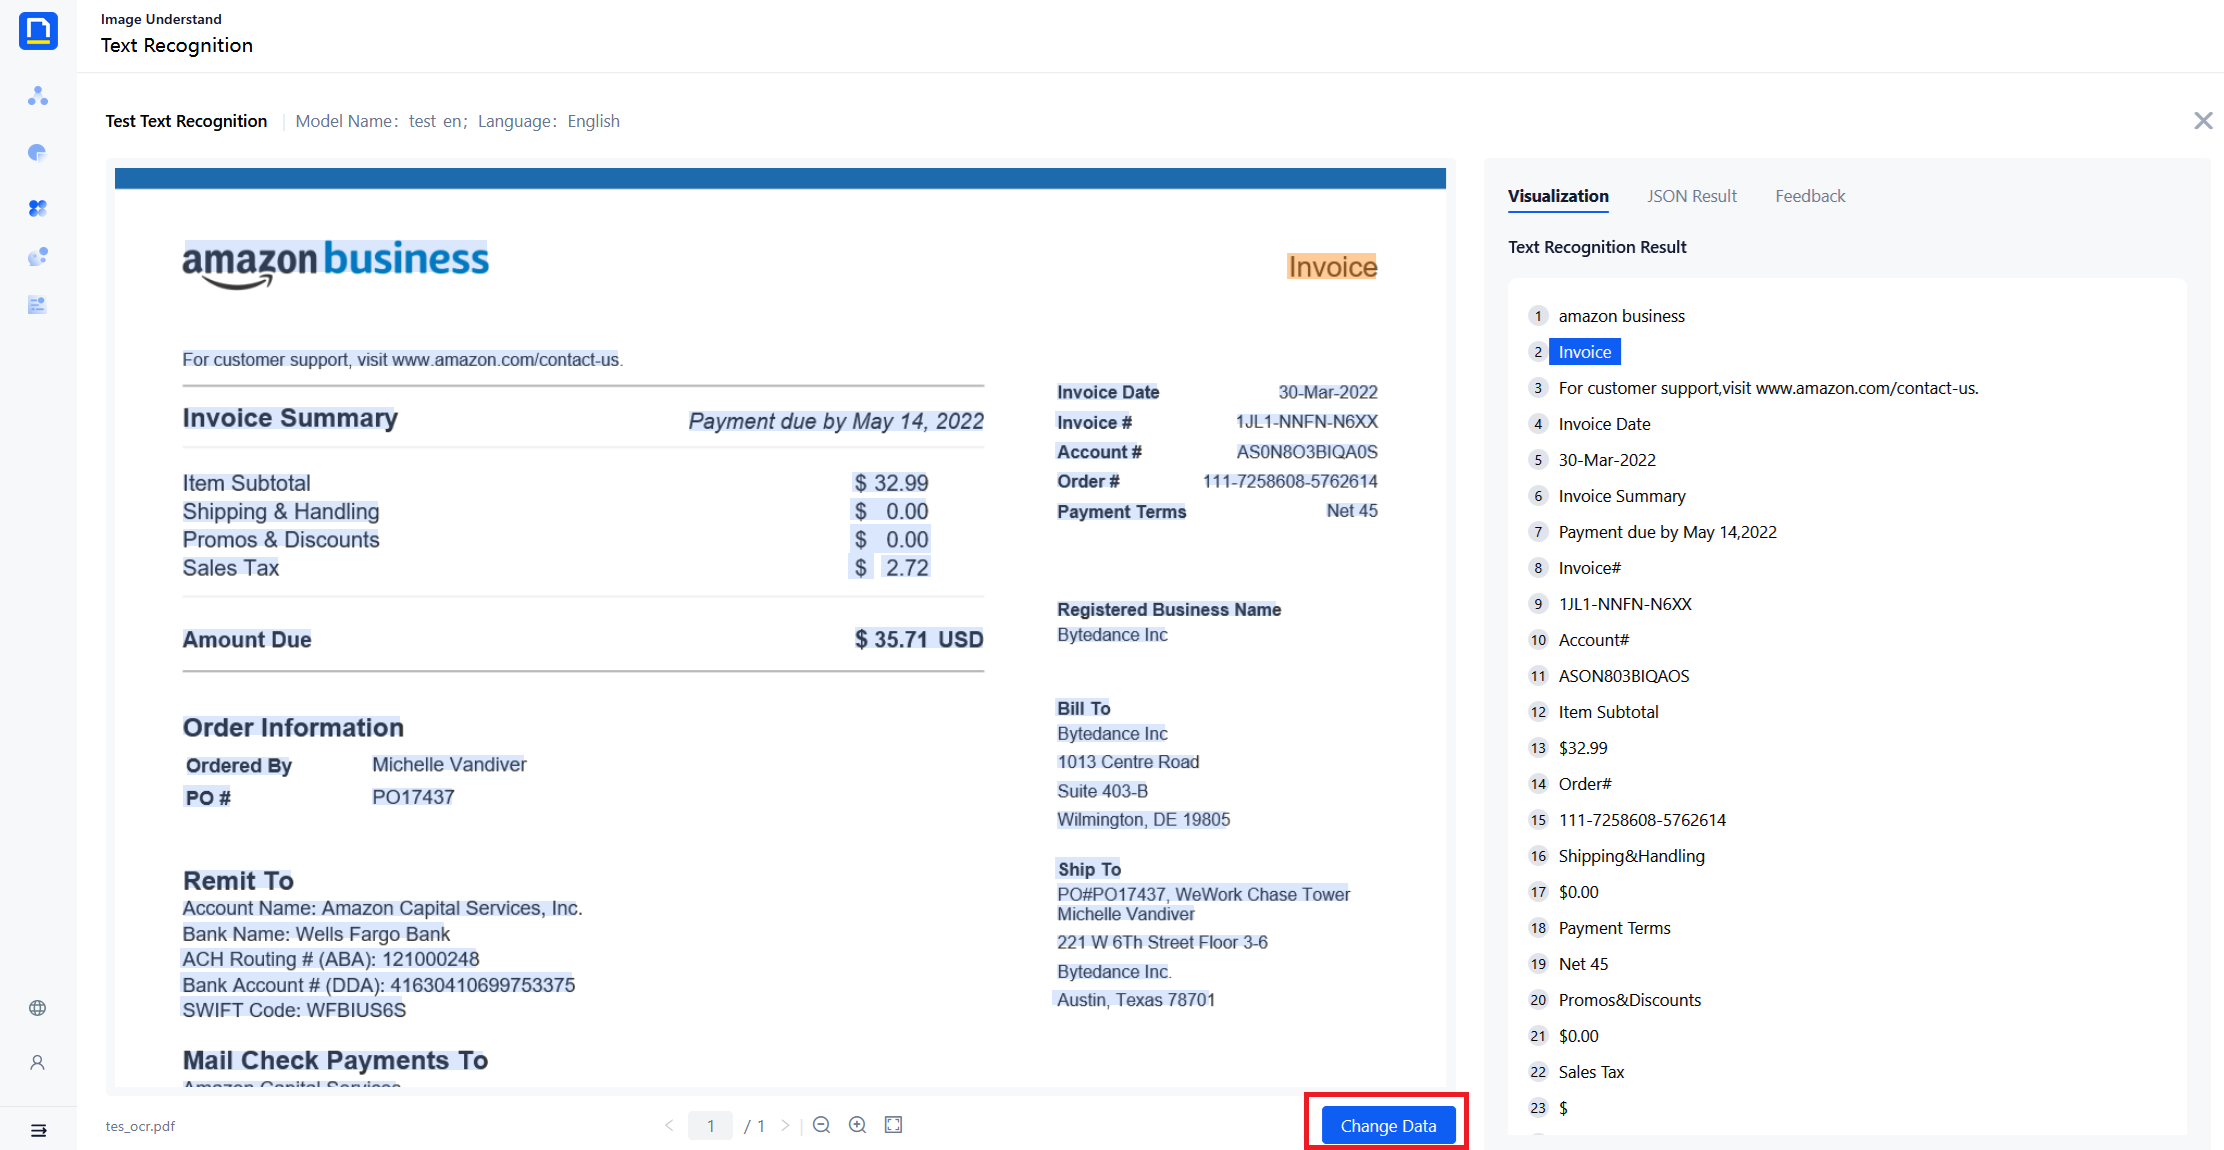Select result row '111-7258608-5762614'
Image resolution: width=2224 pixels, height=1150 pixels.
[1642, 820]
